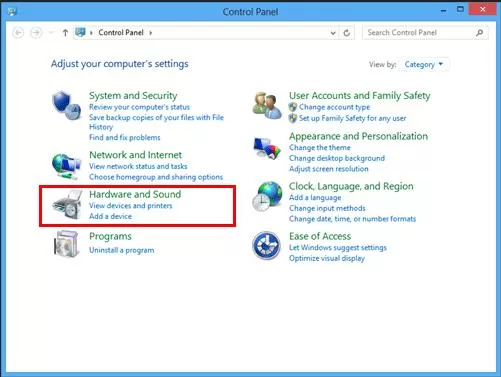Image resolution: width=501 pixels, height=377 pixels.
Task: Click Optimize visual display
Action: 327,258
